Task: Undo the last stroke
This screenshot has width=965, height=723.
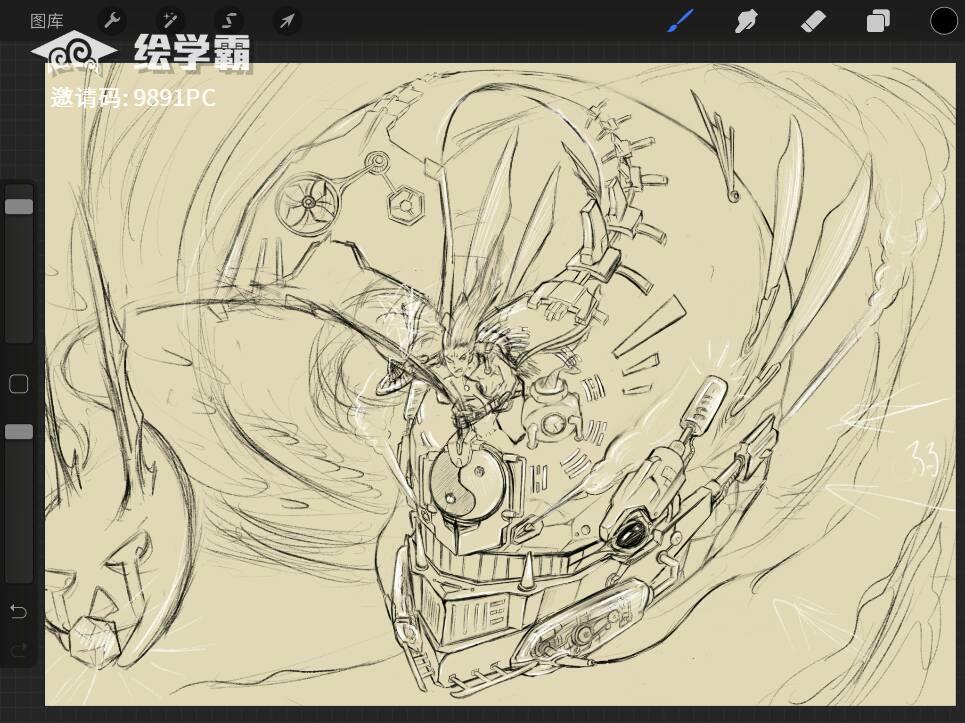Action: (x=18, y=611)
